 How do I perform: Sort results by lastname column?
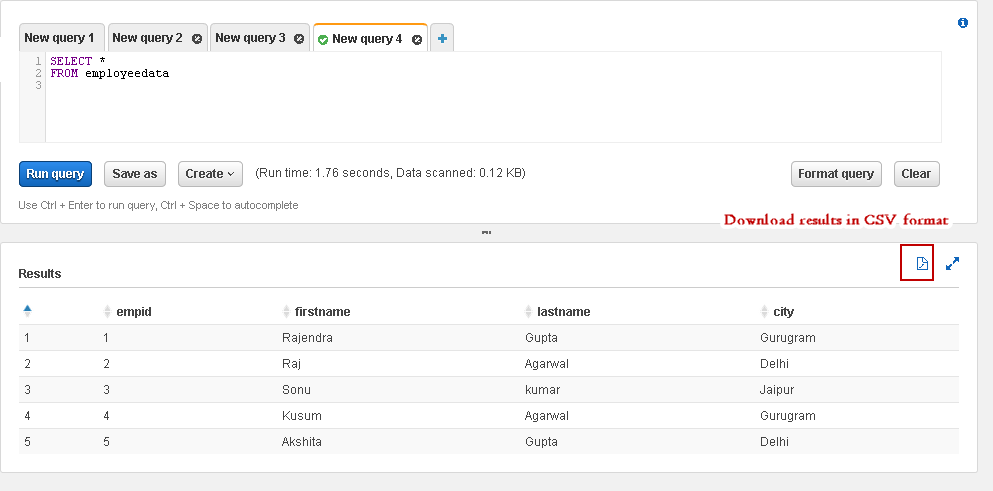click(563, 312)
